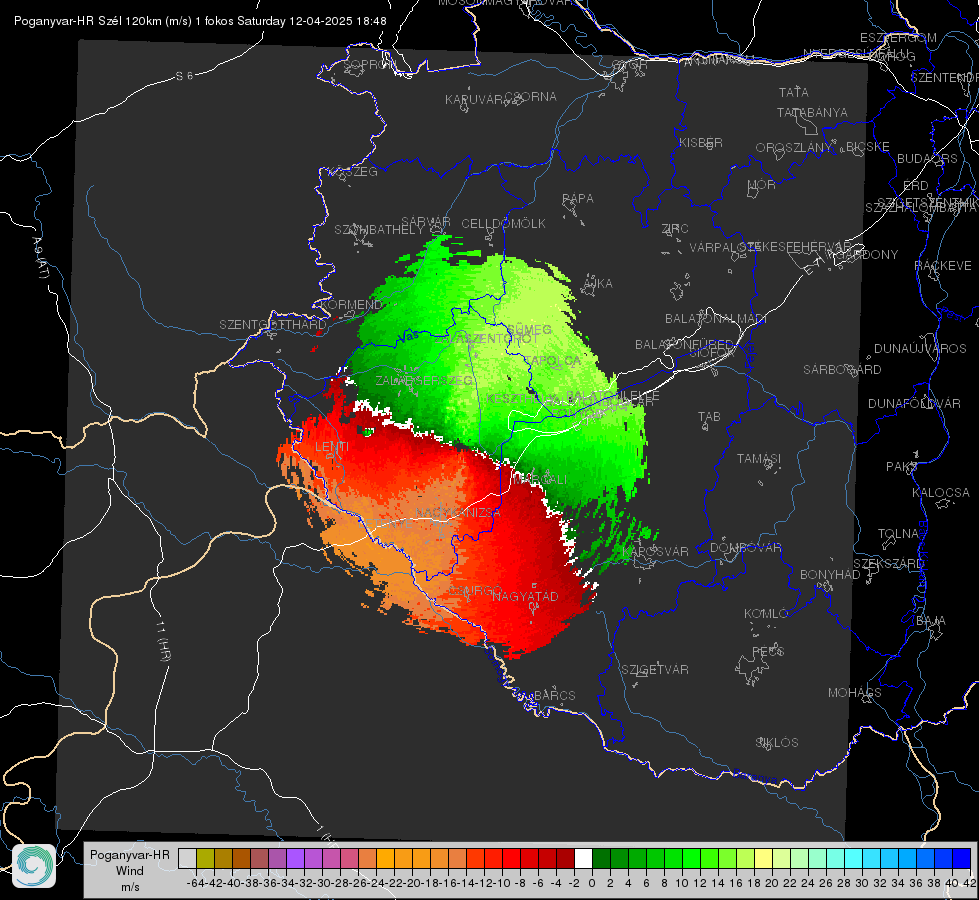Click the RACKEVE town label
Image resolution: width=979 pixels, height=900 pixels.
[943, 266]
